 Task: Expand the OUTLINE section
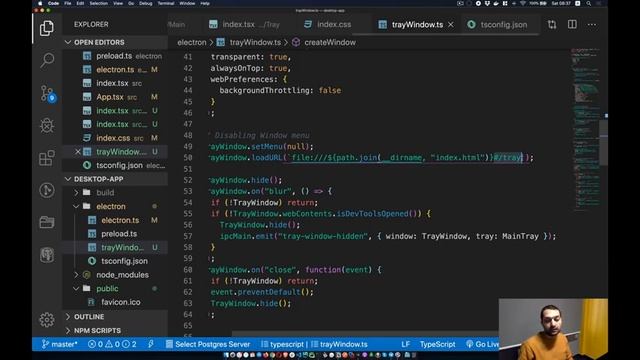[115, 317]
